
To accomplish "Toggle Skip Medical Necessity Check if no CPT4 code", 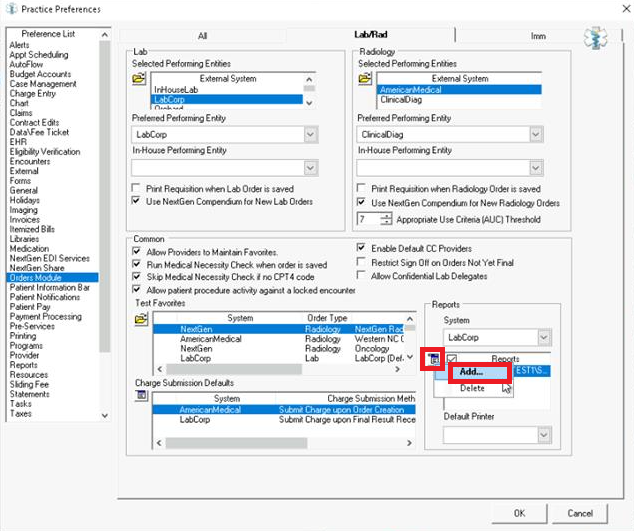I will pyautogui.click(x=137, y=276).
